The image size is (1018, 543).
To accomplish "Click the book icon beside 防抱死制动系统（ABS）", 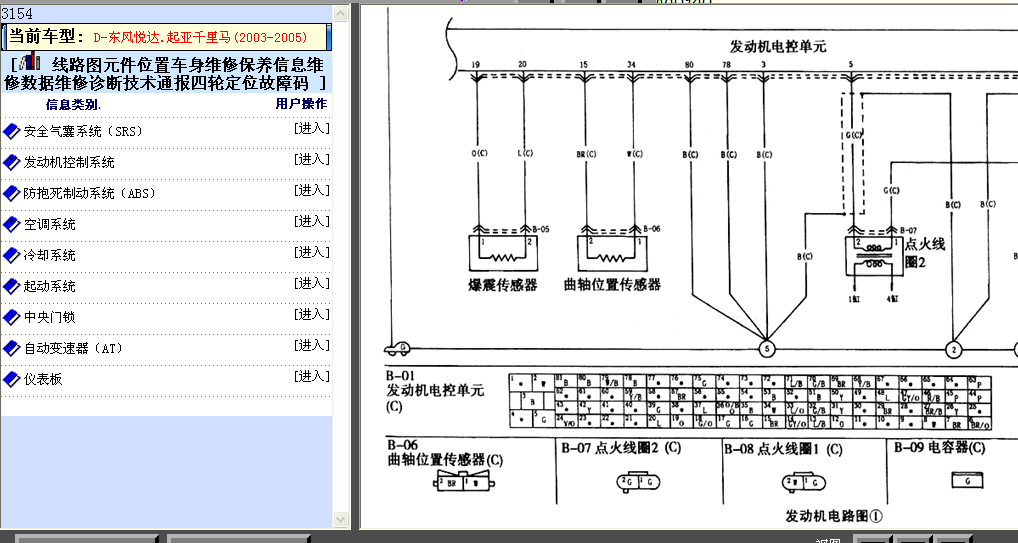I will click(12, 194).
